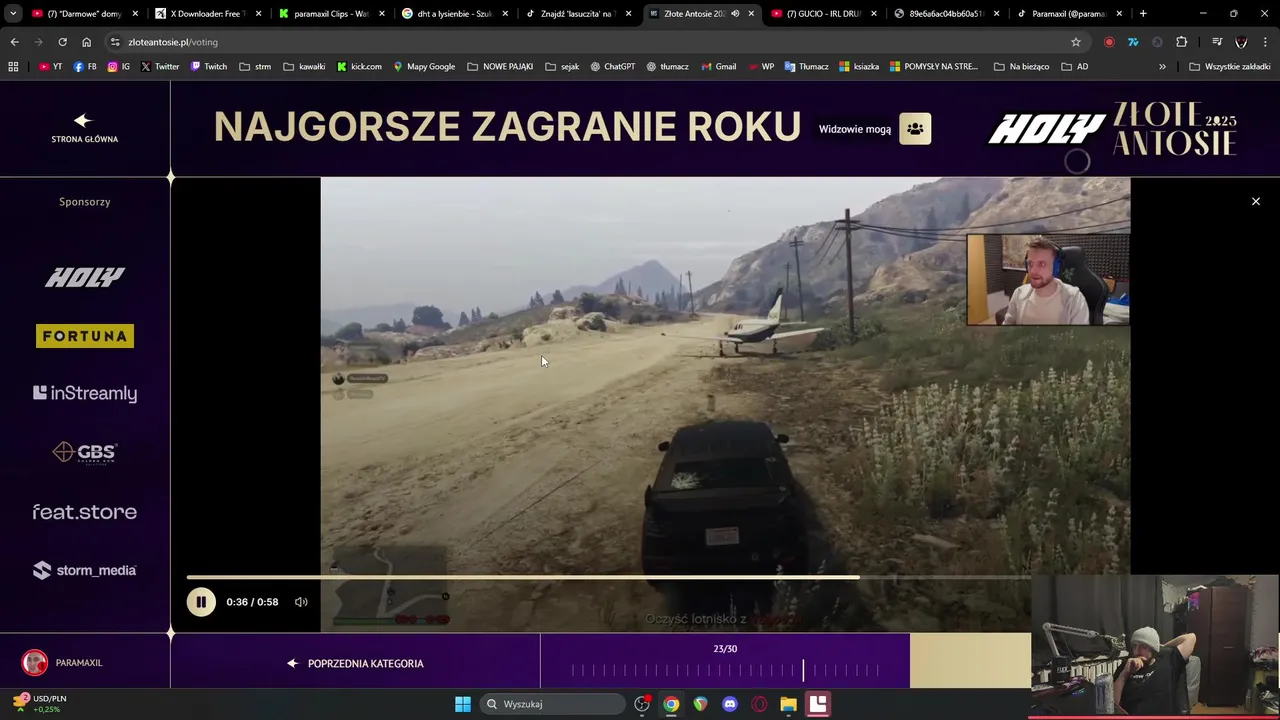Open the viewers group icon button
The height and width of the screenshot is (720, 1280).
coord(915,129)
